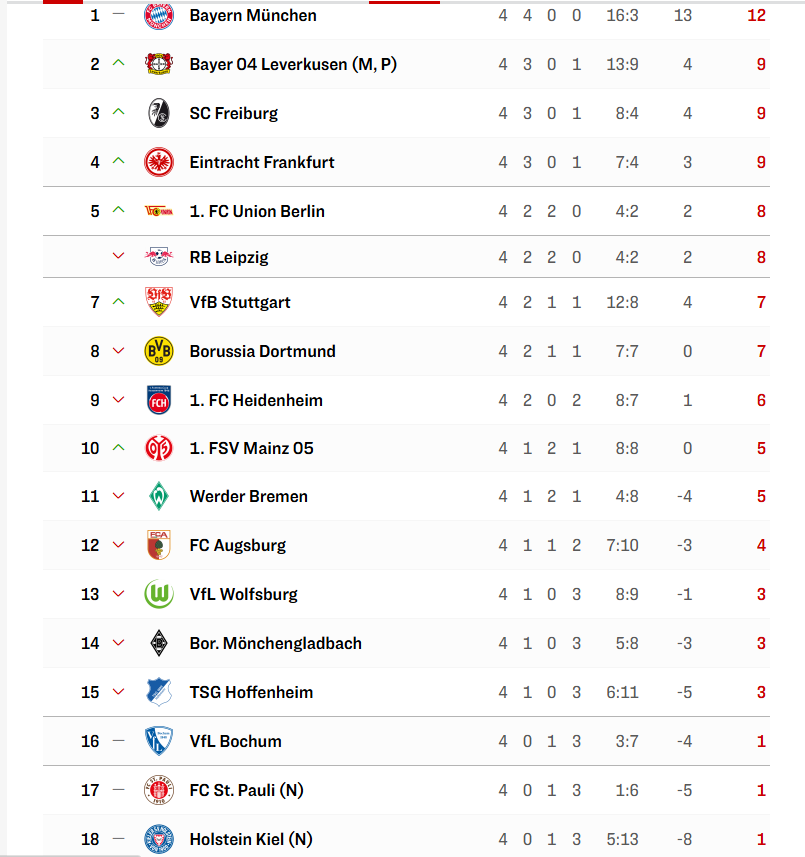The image size is (805, 857).
Task: Click the Holstein Kiel round crest
Action: click(x=158, y=839)
